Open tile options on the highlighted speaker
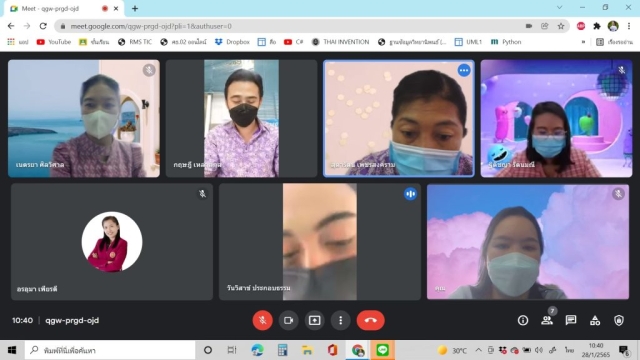640x360 pixels. pos(464,71)
